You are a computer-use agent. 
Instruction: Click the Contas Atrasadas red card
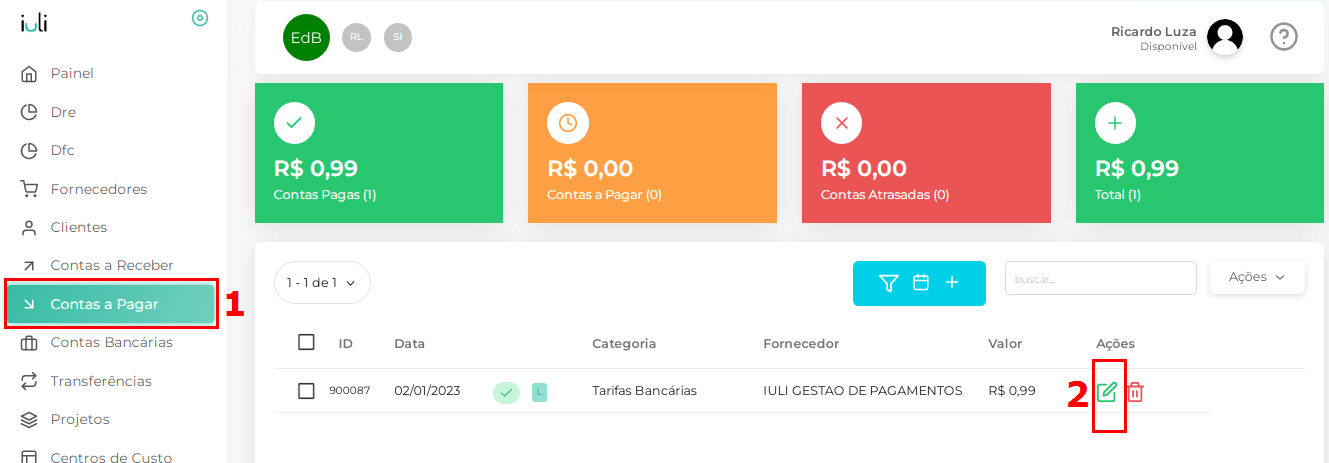coord(926,153)
